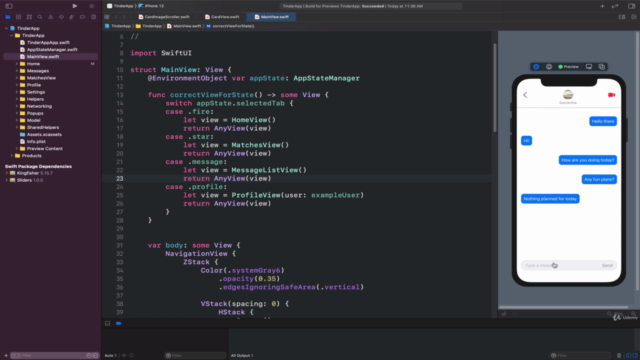The image size is (640, 360).
Task: Tap the Send button in preview
Action: tap(607, 265)
